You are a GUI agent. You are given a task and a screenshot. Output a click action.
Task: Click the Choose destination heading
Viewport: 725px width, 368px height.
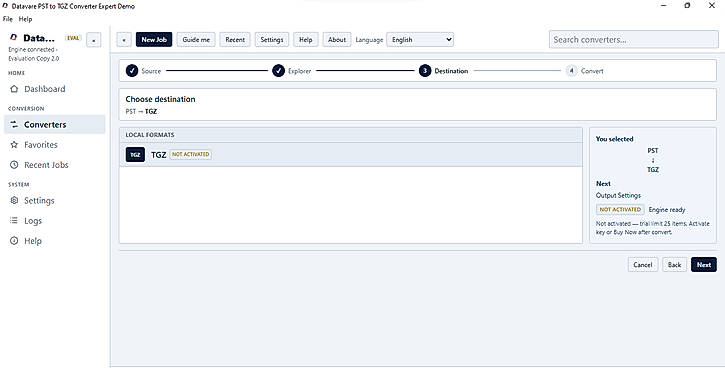pyautogui.click(x=160, y=99)
